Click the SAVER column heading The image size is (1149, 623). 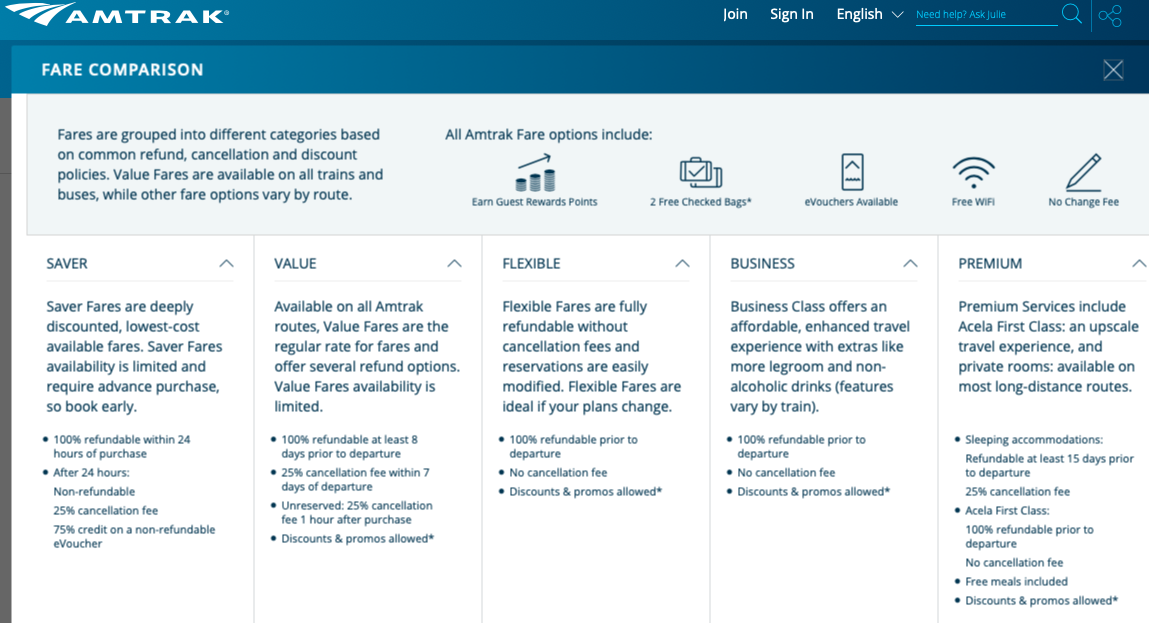click(x=67, y=264)
